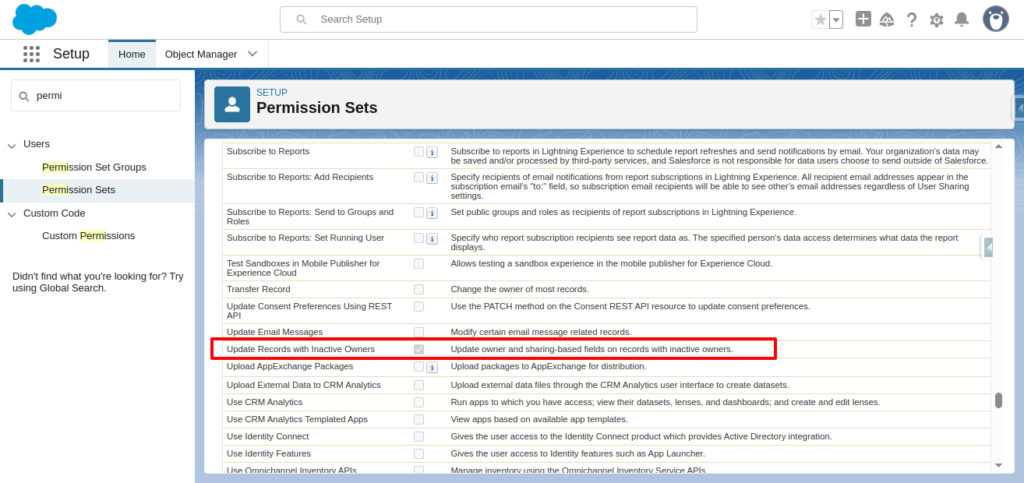This screenshot has height=483, width=1024.
Task: Click the Permission Sets header icon
Action: 232,104
